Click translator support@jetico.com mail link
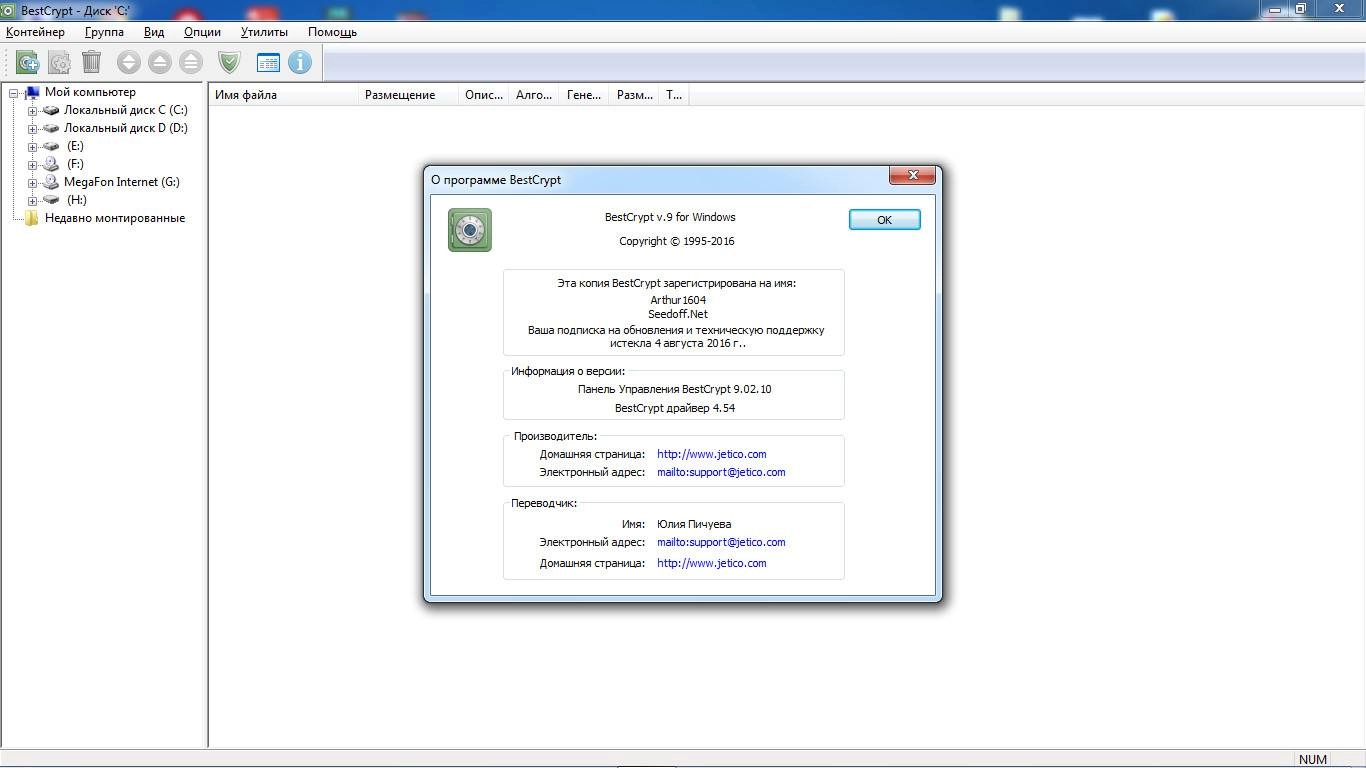 coord(721,542)
